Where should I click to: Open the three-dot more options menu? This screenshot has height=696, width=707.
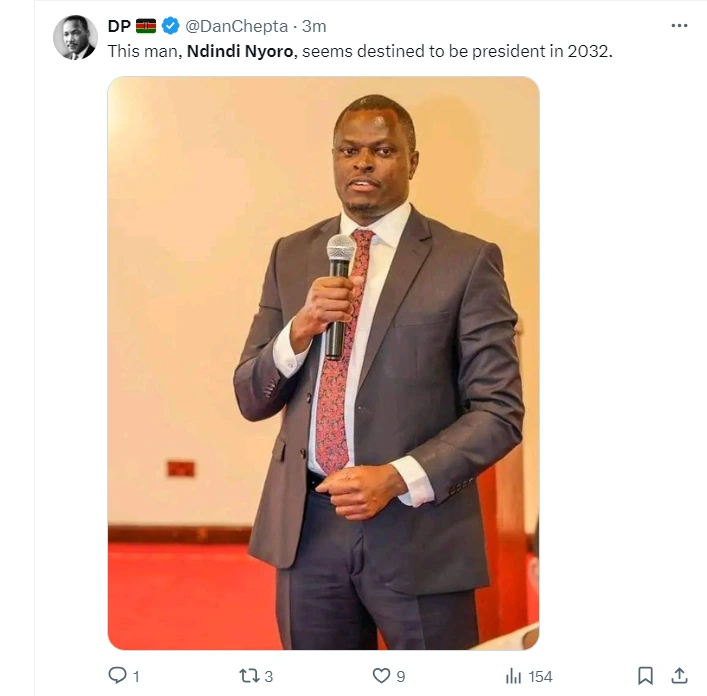[x=679, y=26]
